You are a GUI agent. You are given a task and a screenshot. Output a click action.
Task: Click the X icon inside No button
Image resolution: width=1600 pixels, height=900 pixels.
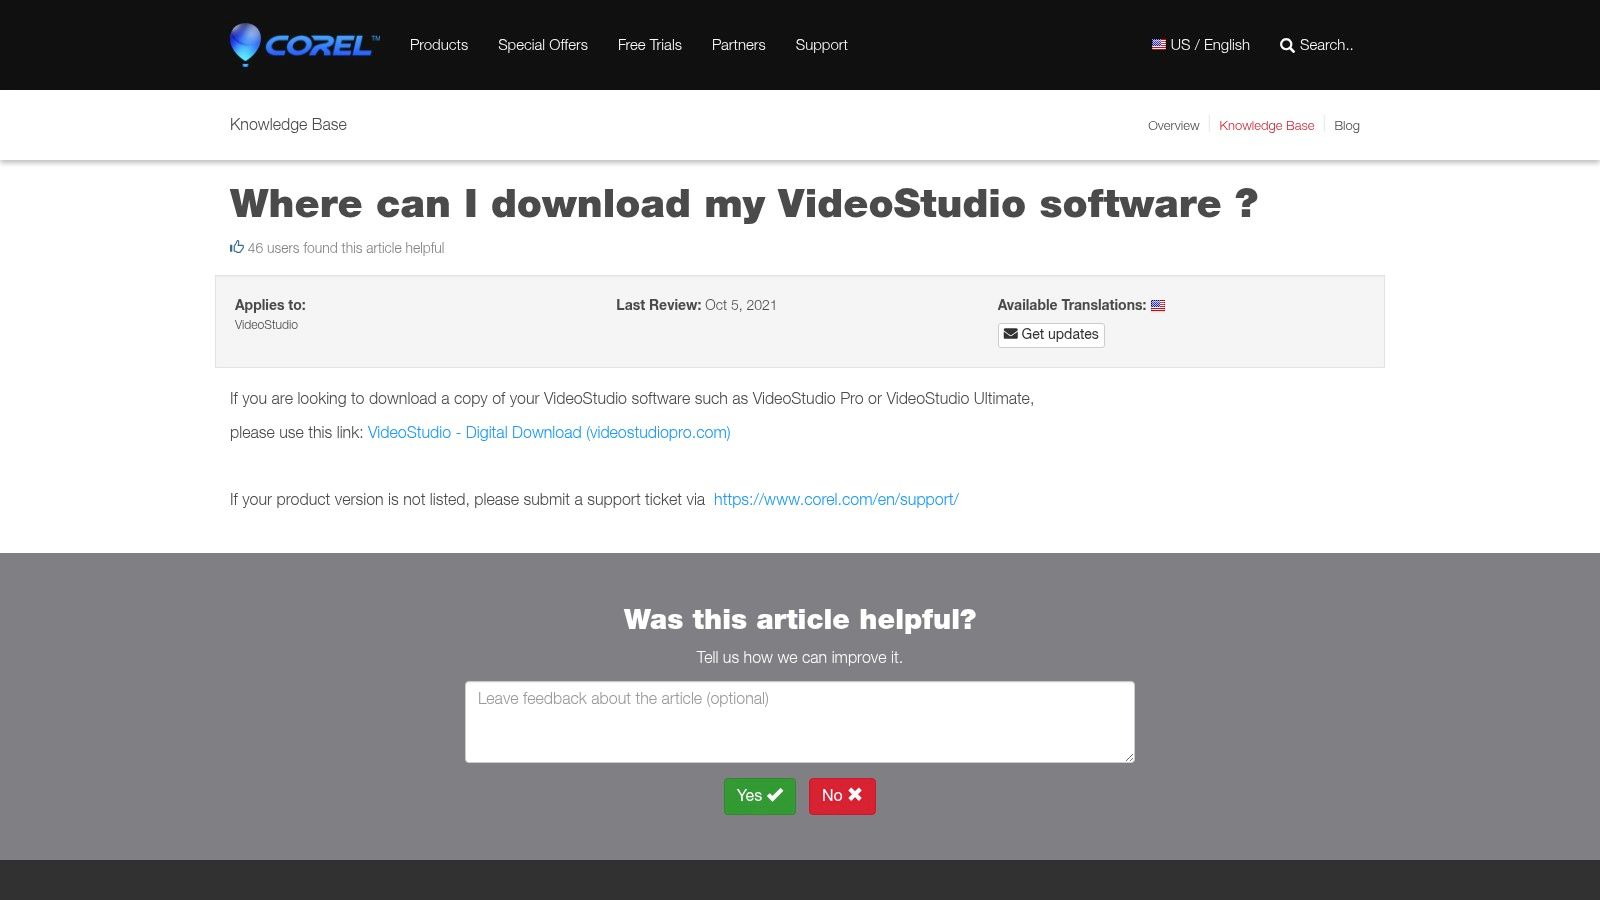[x=856, y=795]
